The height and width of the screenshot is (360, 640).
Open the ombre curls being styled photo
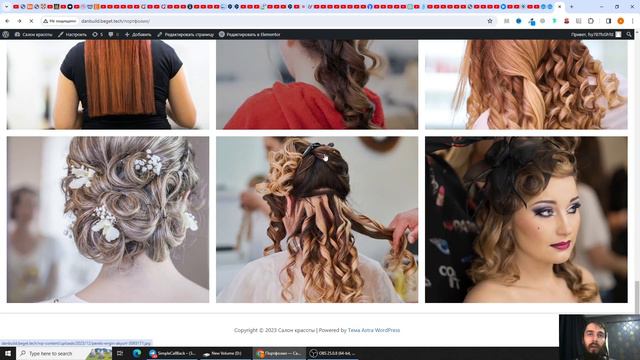click(317, 220)
